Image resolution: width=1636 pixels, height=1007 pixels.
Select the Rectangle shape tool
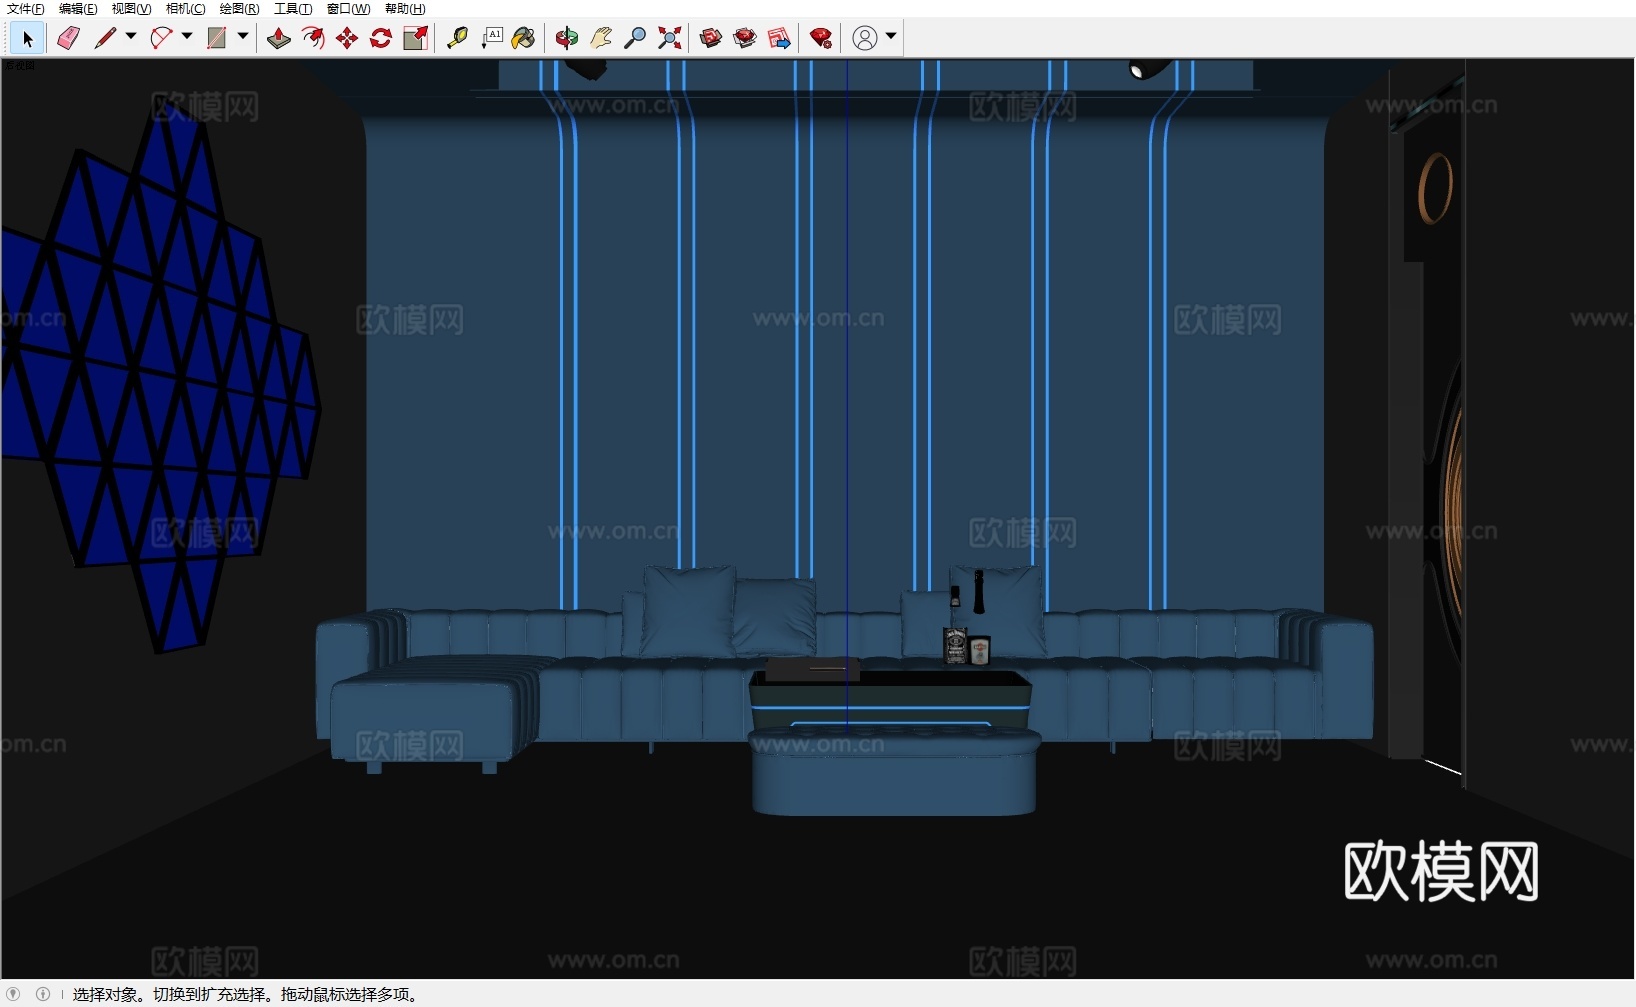pyautogui.click(x=217, y=38)
